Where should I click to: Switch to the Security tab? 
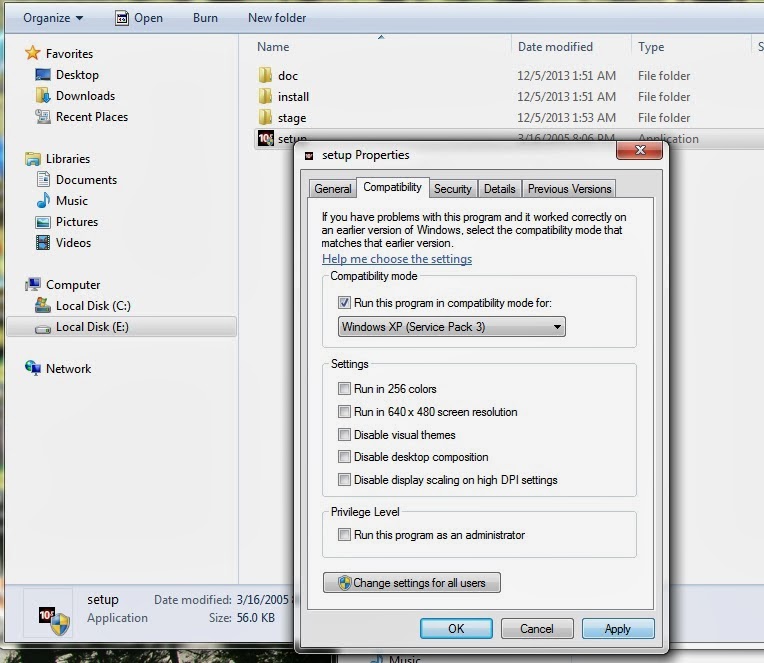[453, 189]
